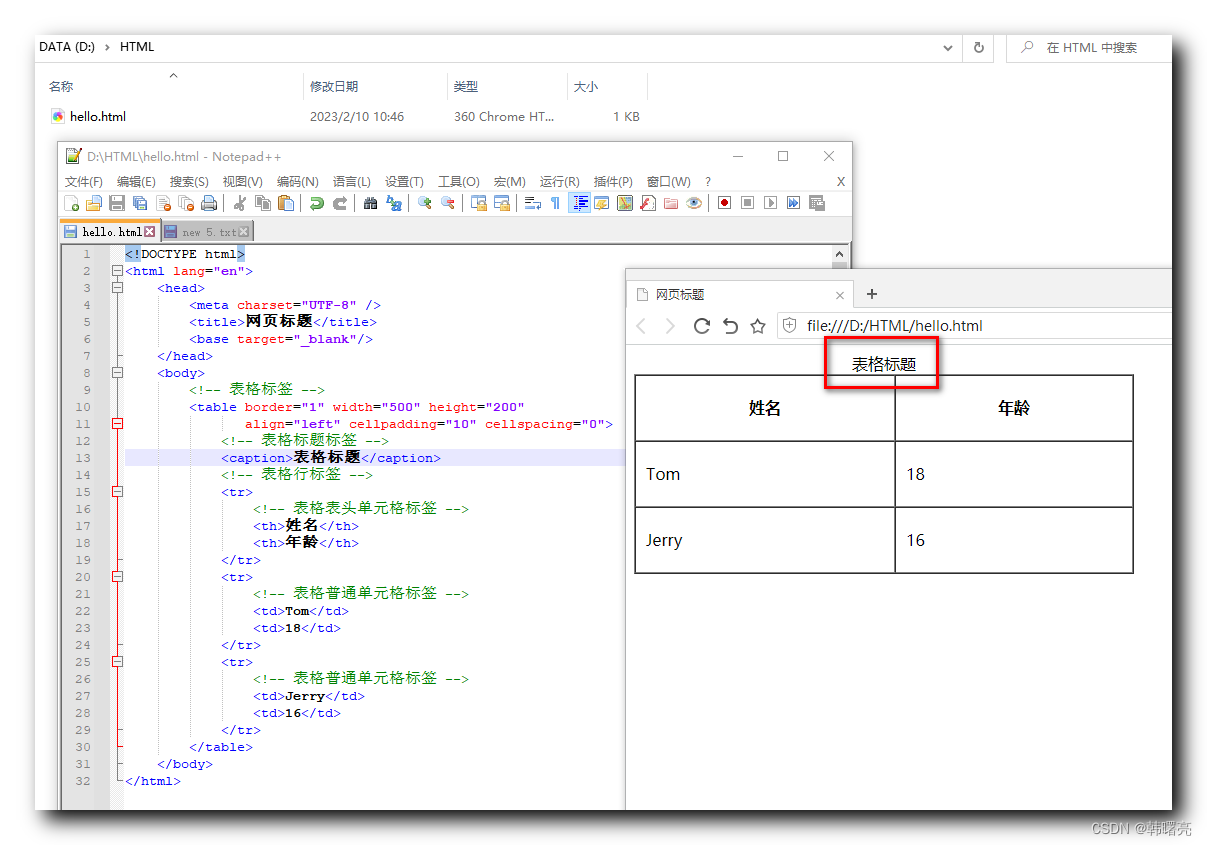Open hello.html from the file list
The height and width of the screenshot is (845, 1207).
97,116
